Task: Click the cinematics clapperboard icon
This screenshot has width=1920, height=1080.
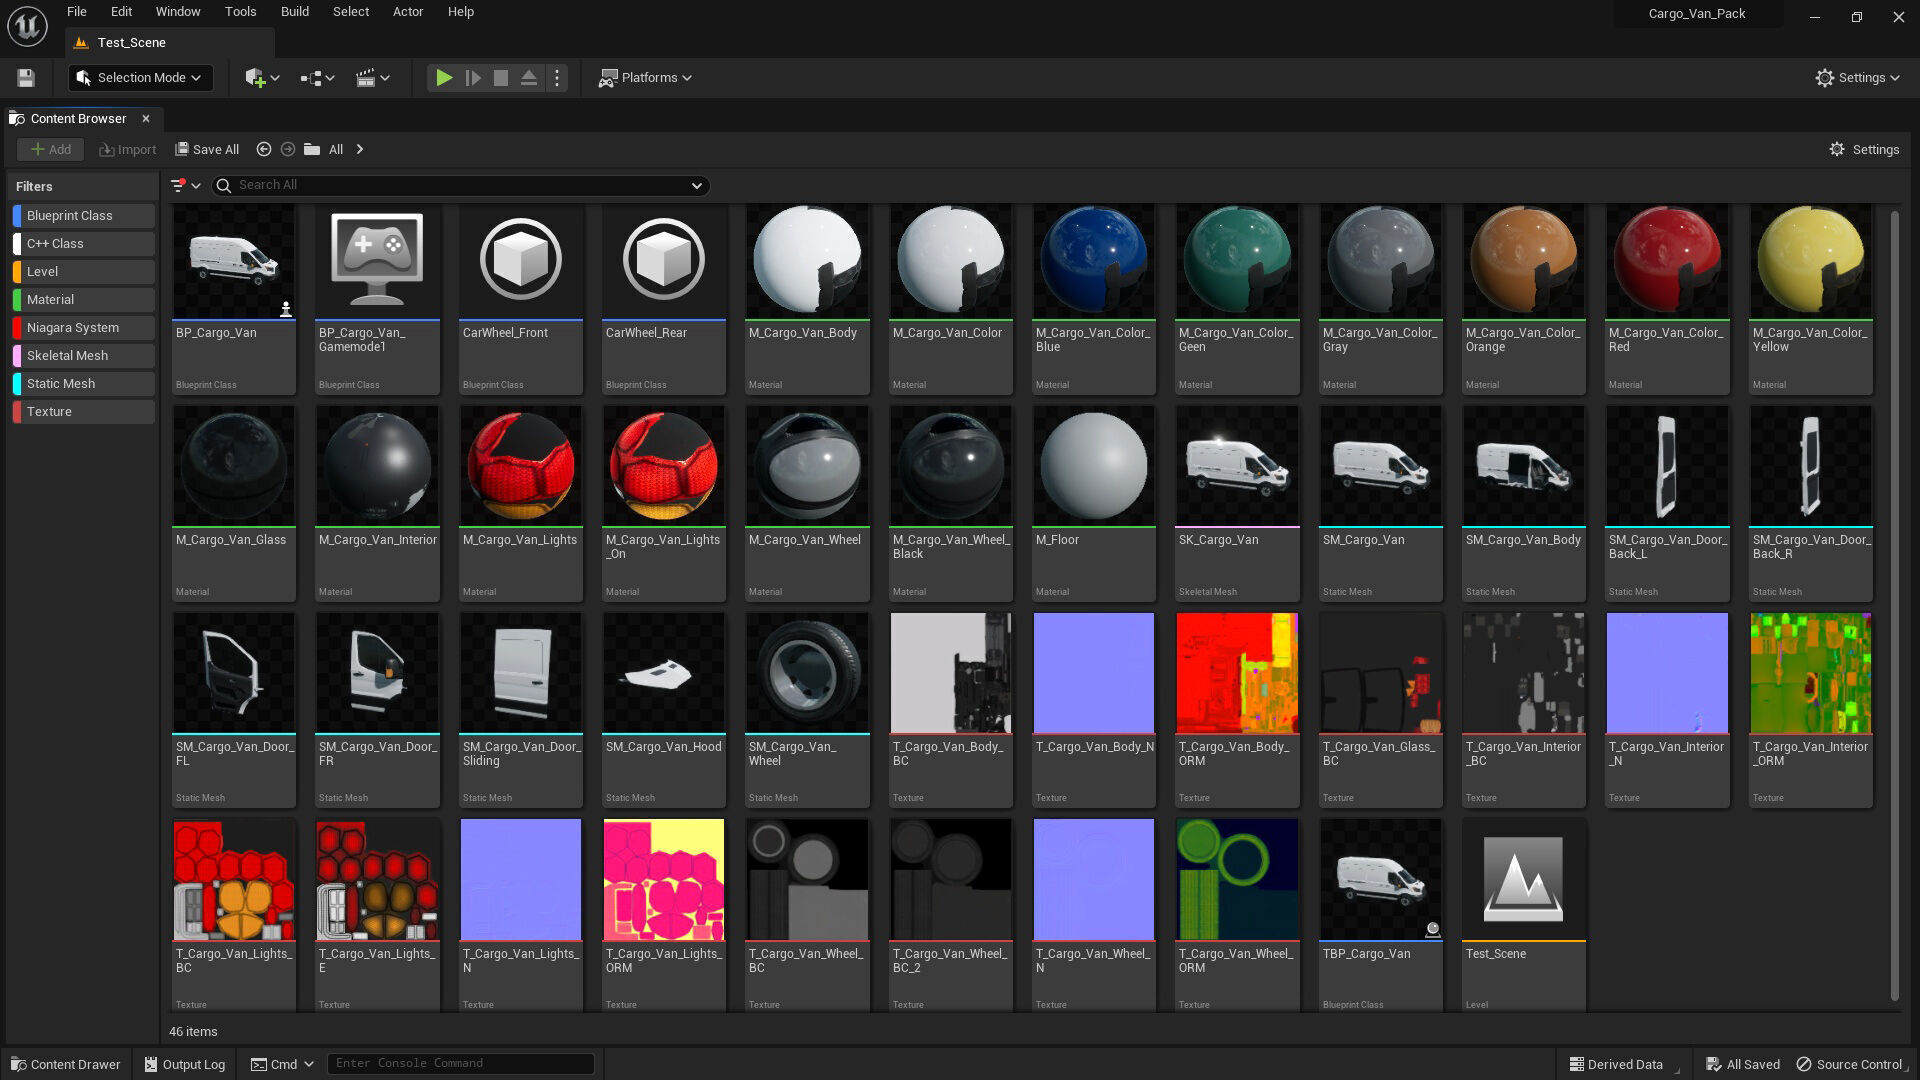Action: [365, 77]
